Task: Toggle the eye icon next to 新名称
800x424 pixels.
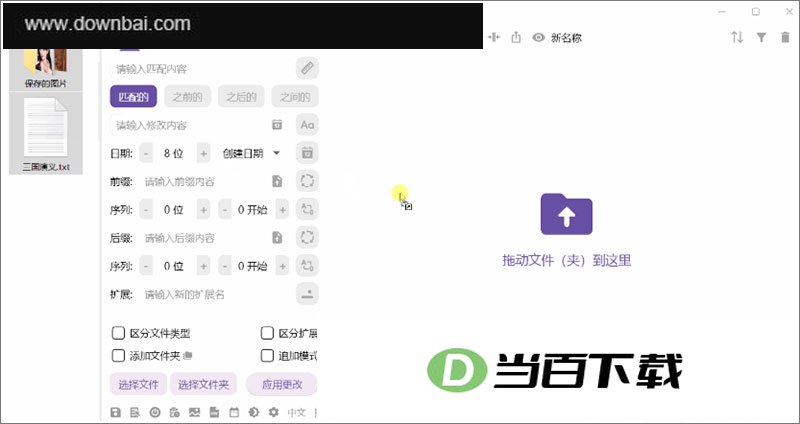Action: point(539,37)
